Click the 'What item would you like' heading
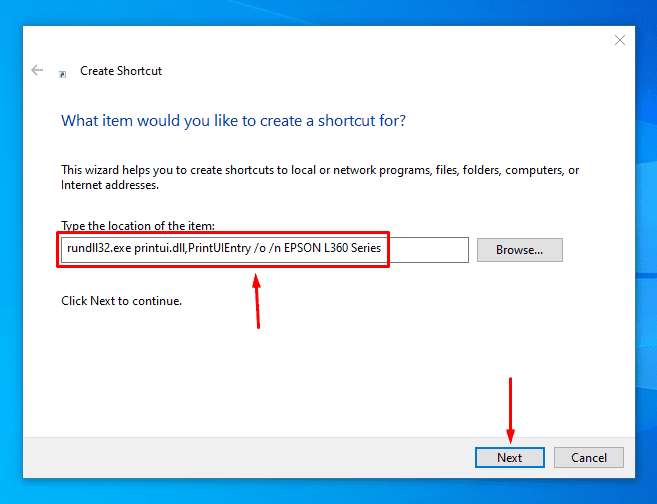The height and width of the screenshot is (504, 657). tap(233, 121)
